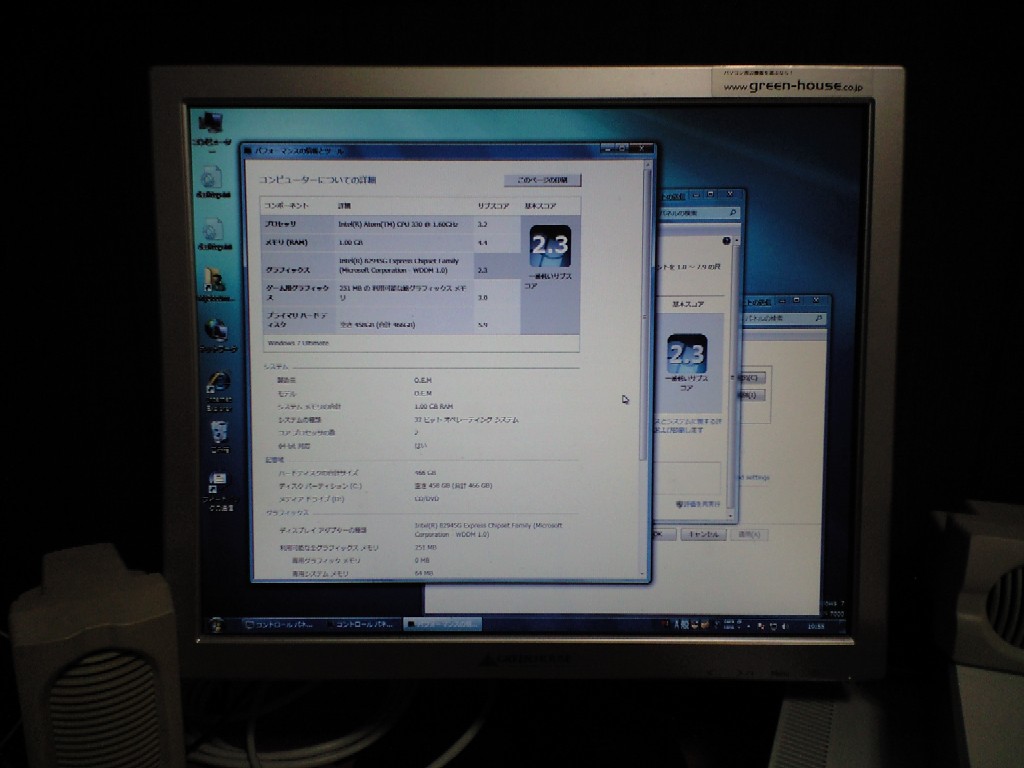1024x768 pixels.
Task: Select the メディア ドライブ (D:) row
Action: [x=359, y=499]
